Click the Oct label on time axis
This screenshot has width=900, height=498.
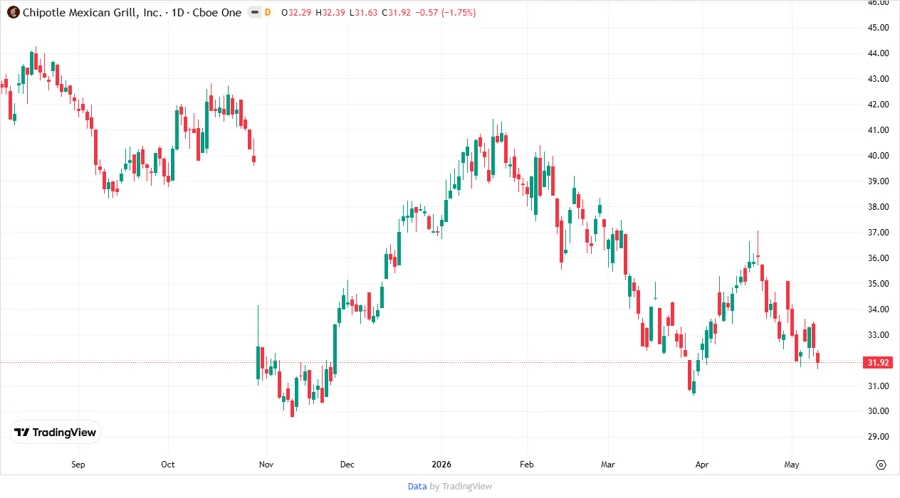coord(168,465)
